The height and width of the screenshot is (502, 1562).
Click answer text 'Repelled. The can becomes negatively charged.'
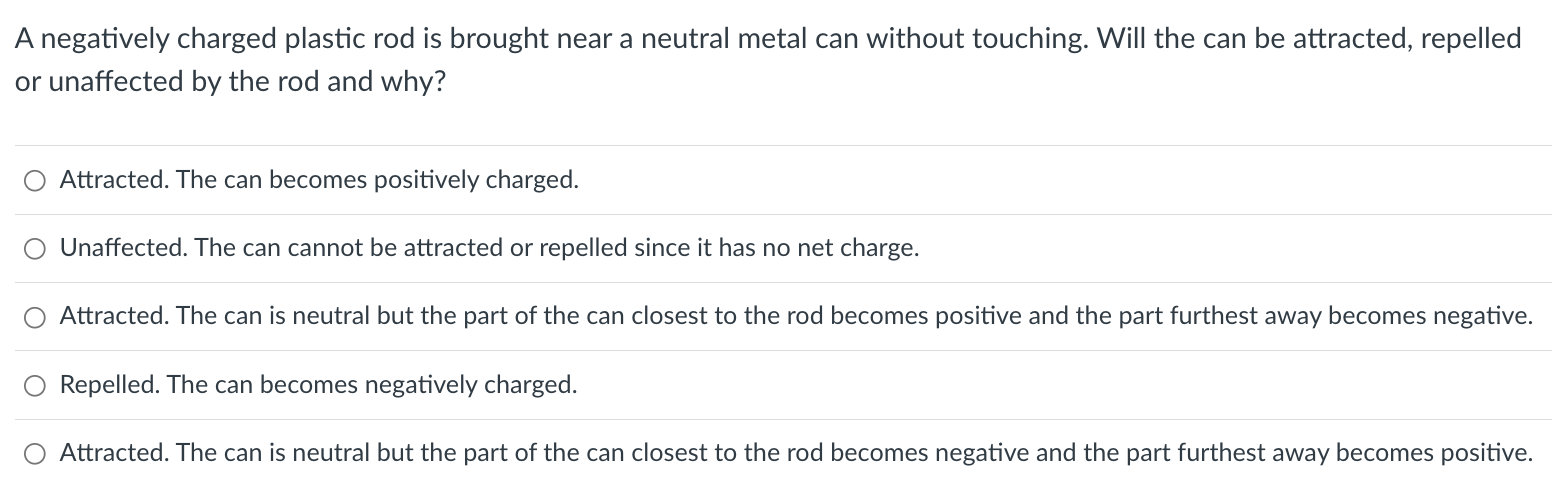point(318,384)
